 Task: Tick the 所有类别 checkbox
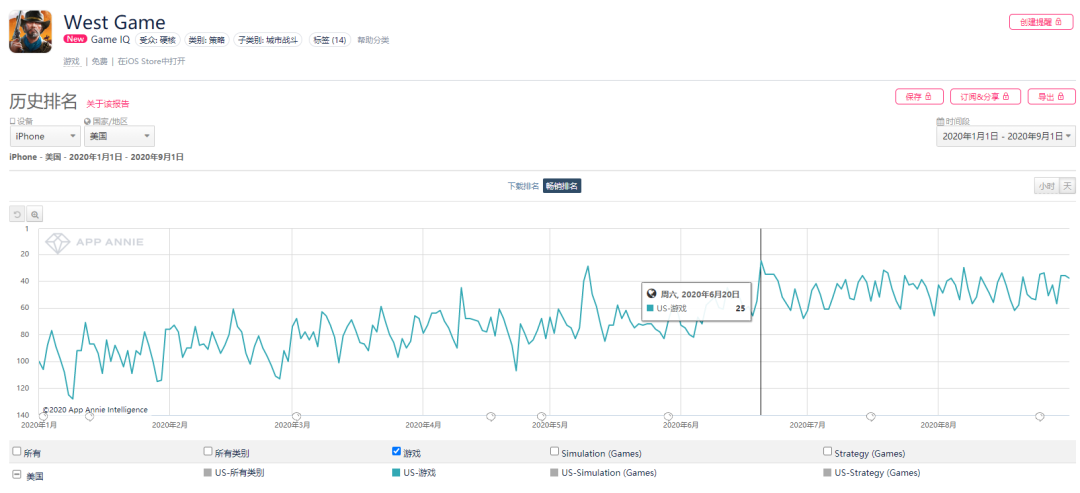click(x=207, y=451)
